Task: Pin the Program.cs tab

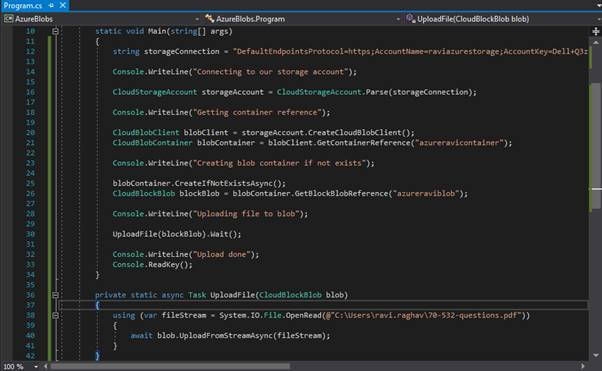Action: 51,5
